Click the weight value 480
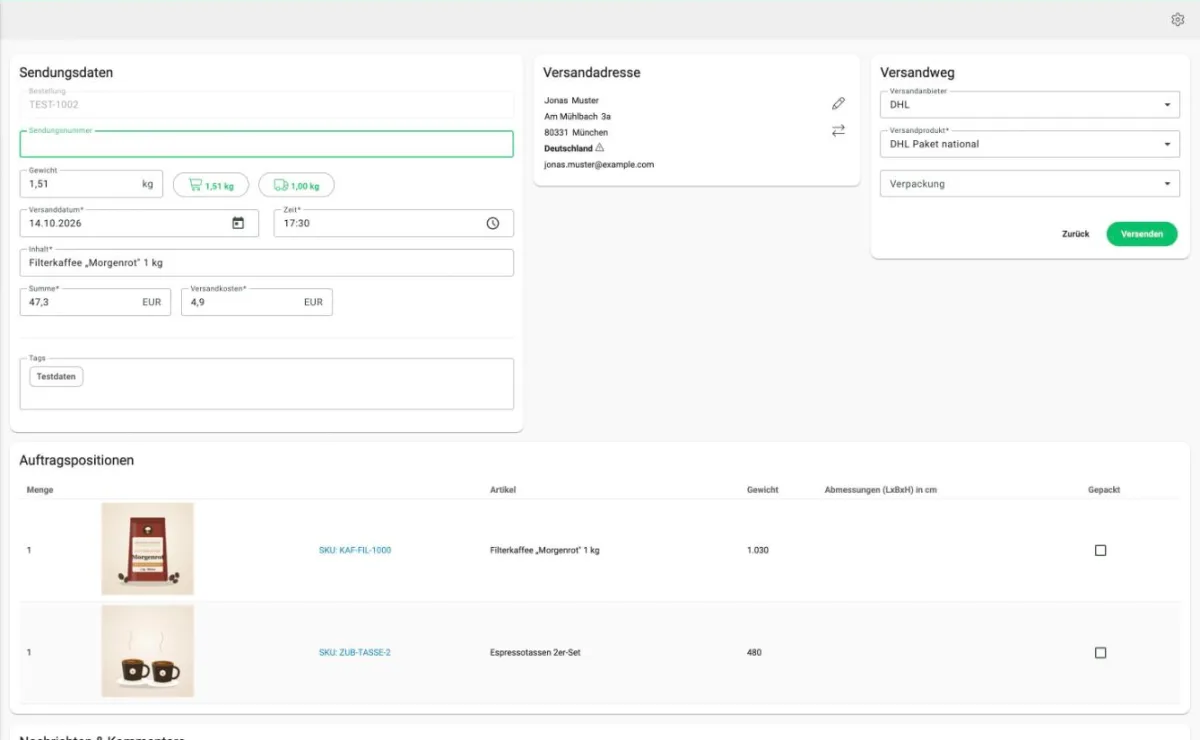The height and width of the screenshot is (740, 1200). [x=754, y=653]
